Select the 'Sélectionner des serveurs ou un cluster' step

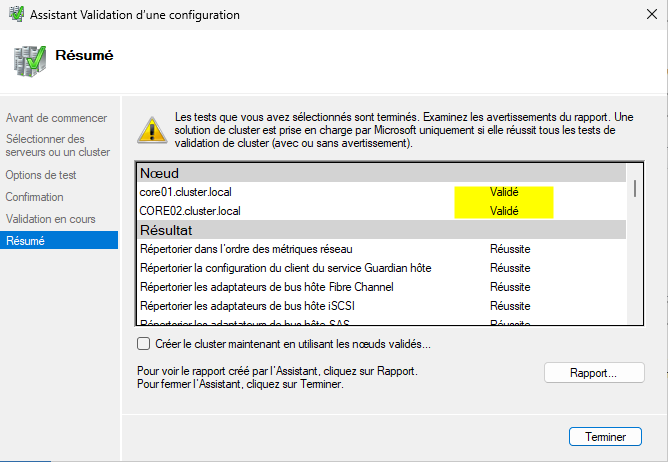(57, 145)
